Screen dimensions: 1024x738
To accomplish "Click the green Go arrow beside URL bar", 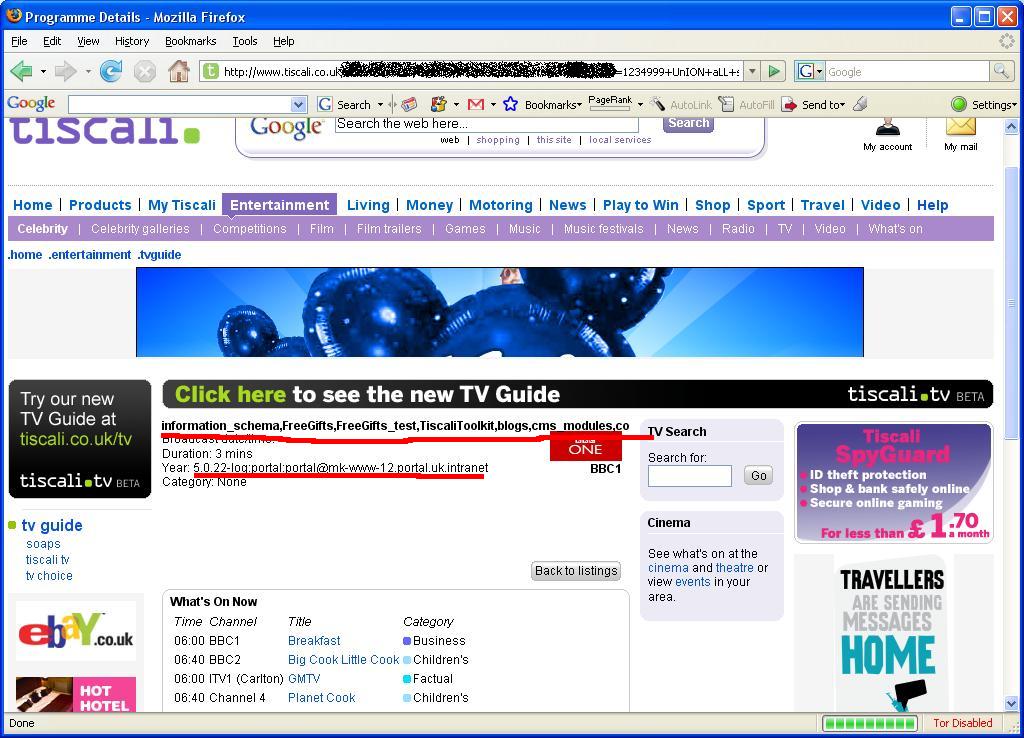I will (x=774, y=71).
